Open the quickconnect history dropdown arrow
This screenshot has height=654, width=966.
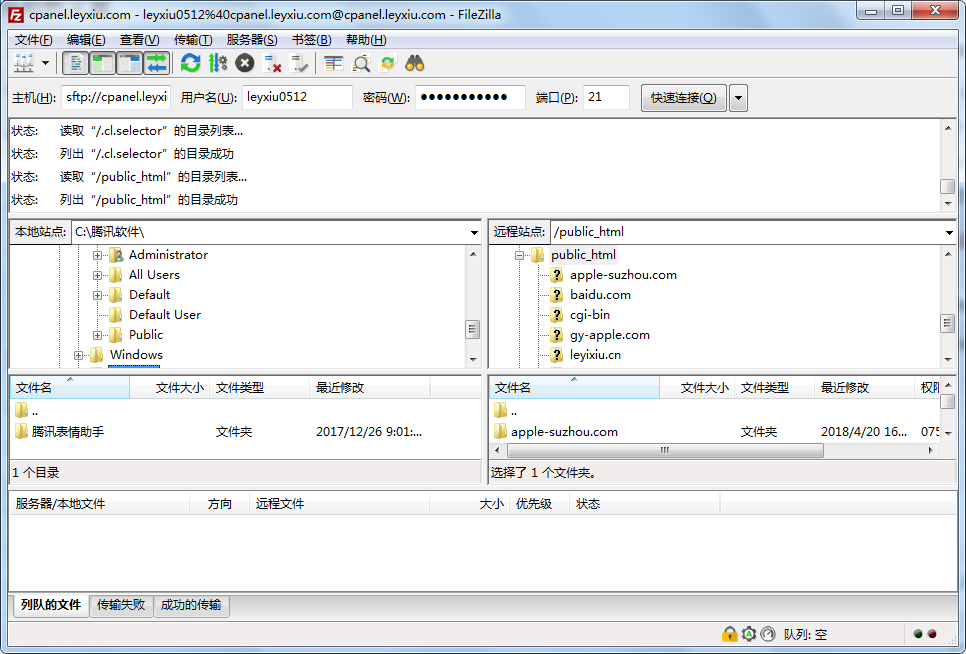point(738,98)
